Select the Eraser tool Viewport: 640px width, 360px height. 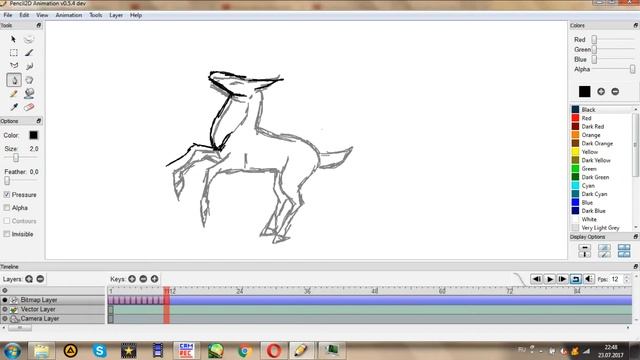pyautogui.click(x=29, y=107)
